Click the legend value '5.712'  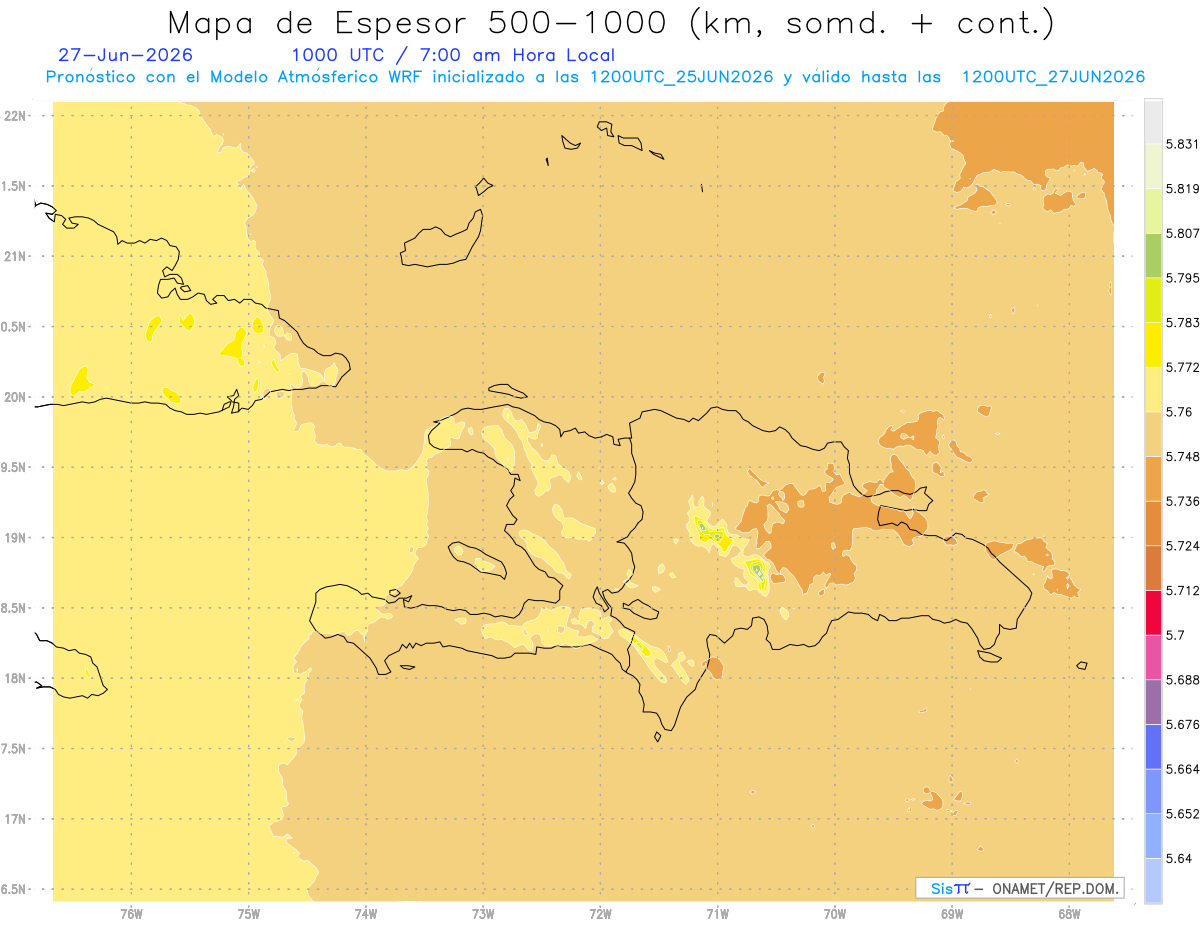point(1182,591)
